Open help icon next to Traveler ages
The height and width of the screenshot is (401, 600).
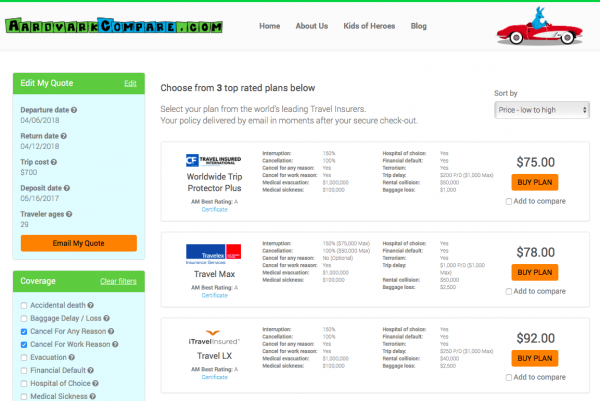69,214
